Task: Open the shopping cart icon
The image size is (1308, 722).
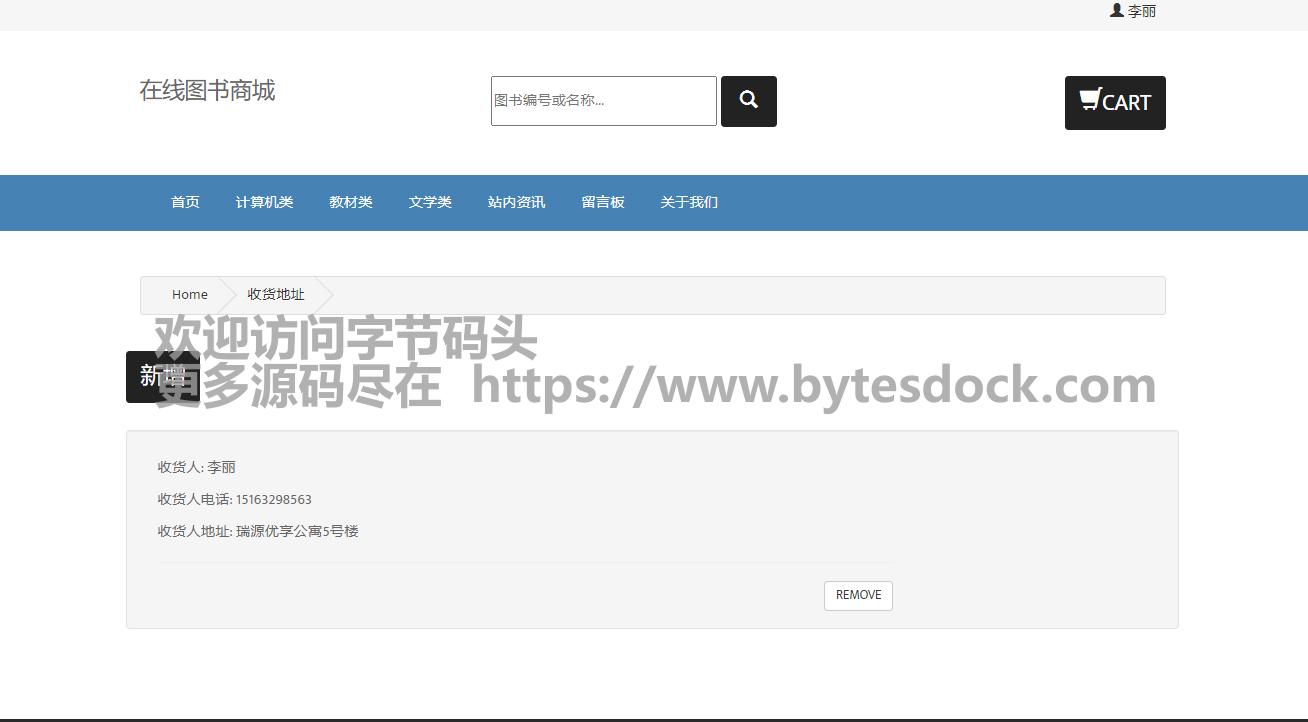Action: 1090,100
